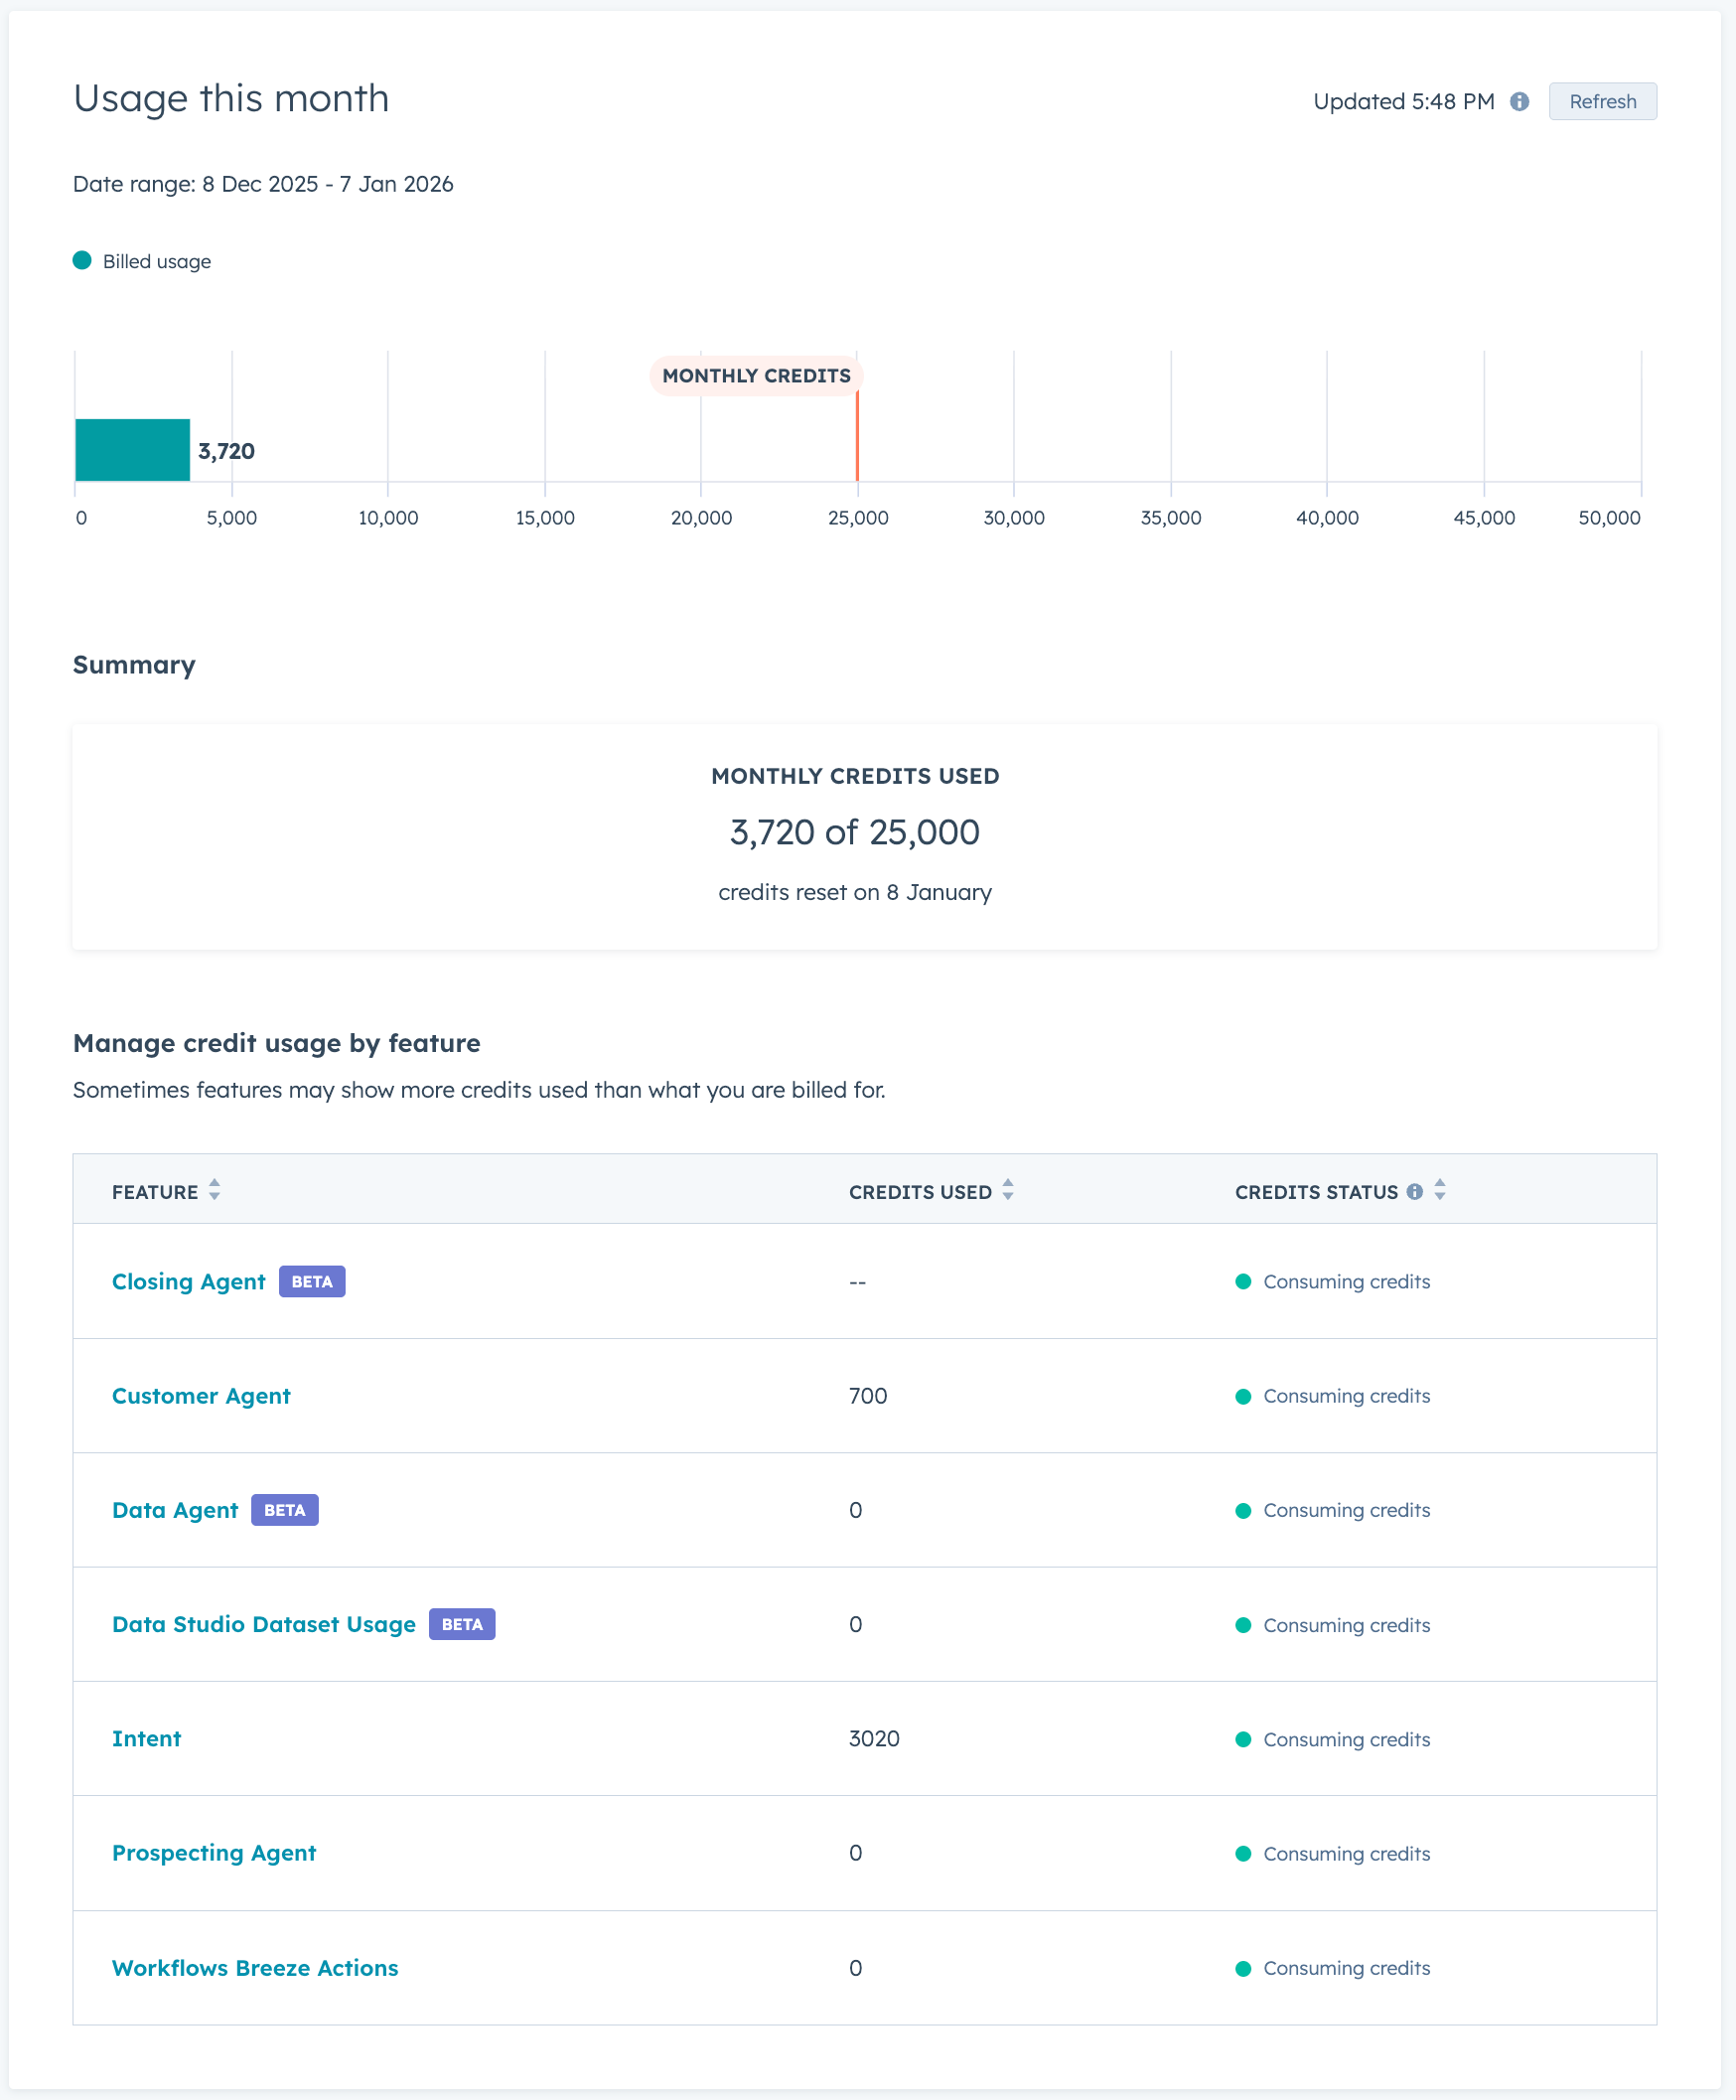Click the Refresh button
Screen dimensions: 1736x2100
click(x=1602, y=101)
